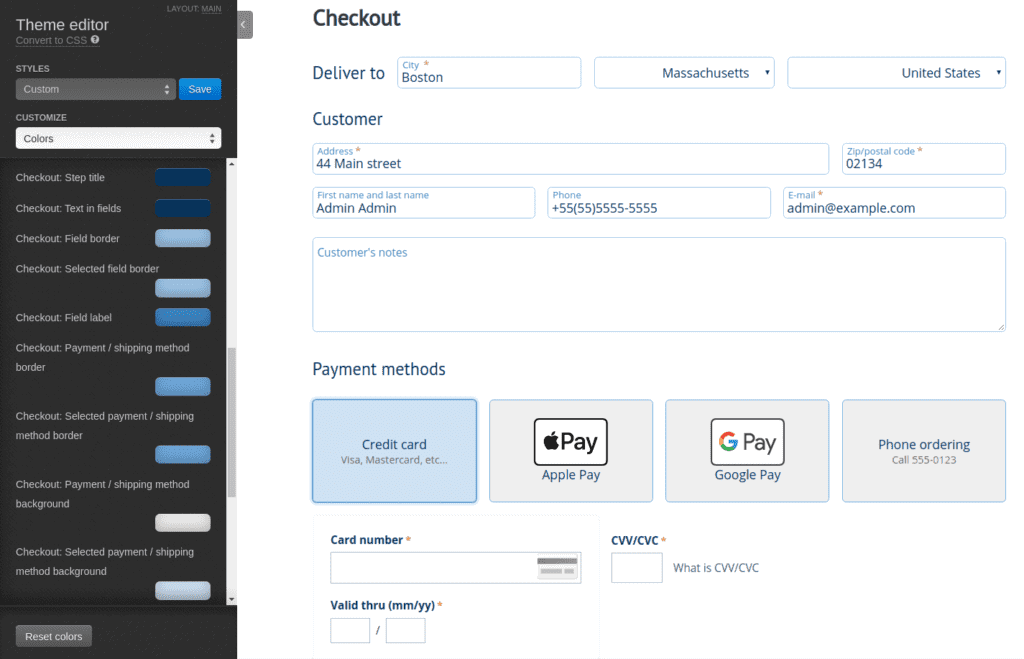Save the custom theme style
Screen dimensions: 1024x659
click(x=200, y=89)
